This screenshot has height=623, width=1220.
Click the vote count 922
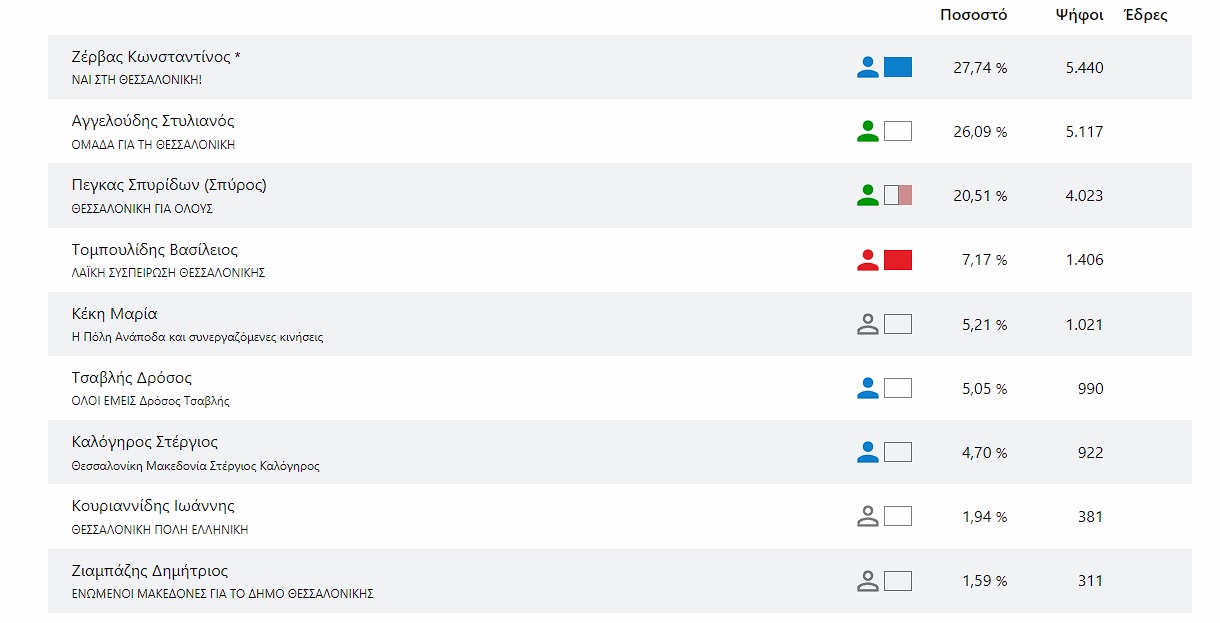1091,453
